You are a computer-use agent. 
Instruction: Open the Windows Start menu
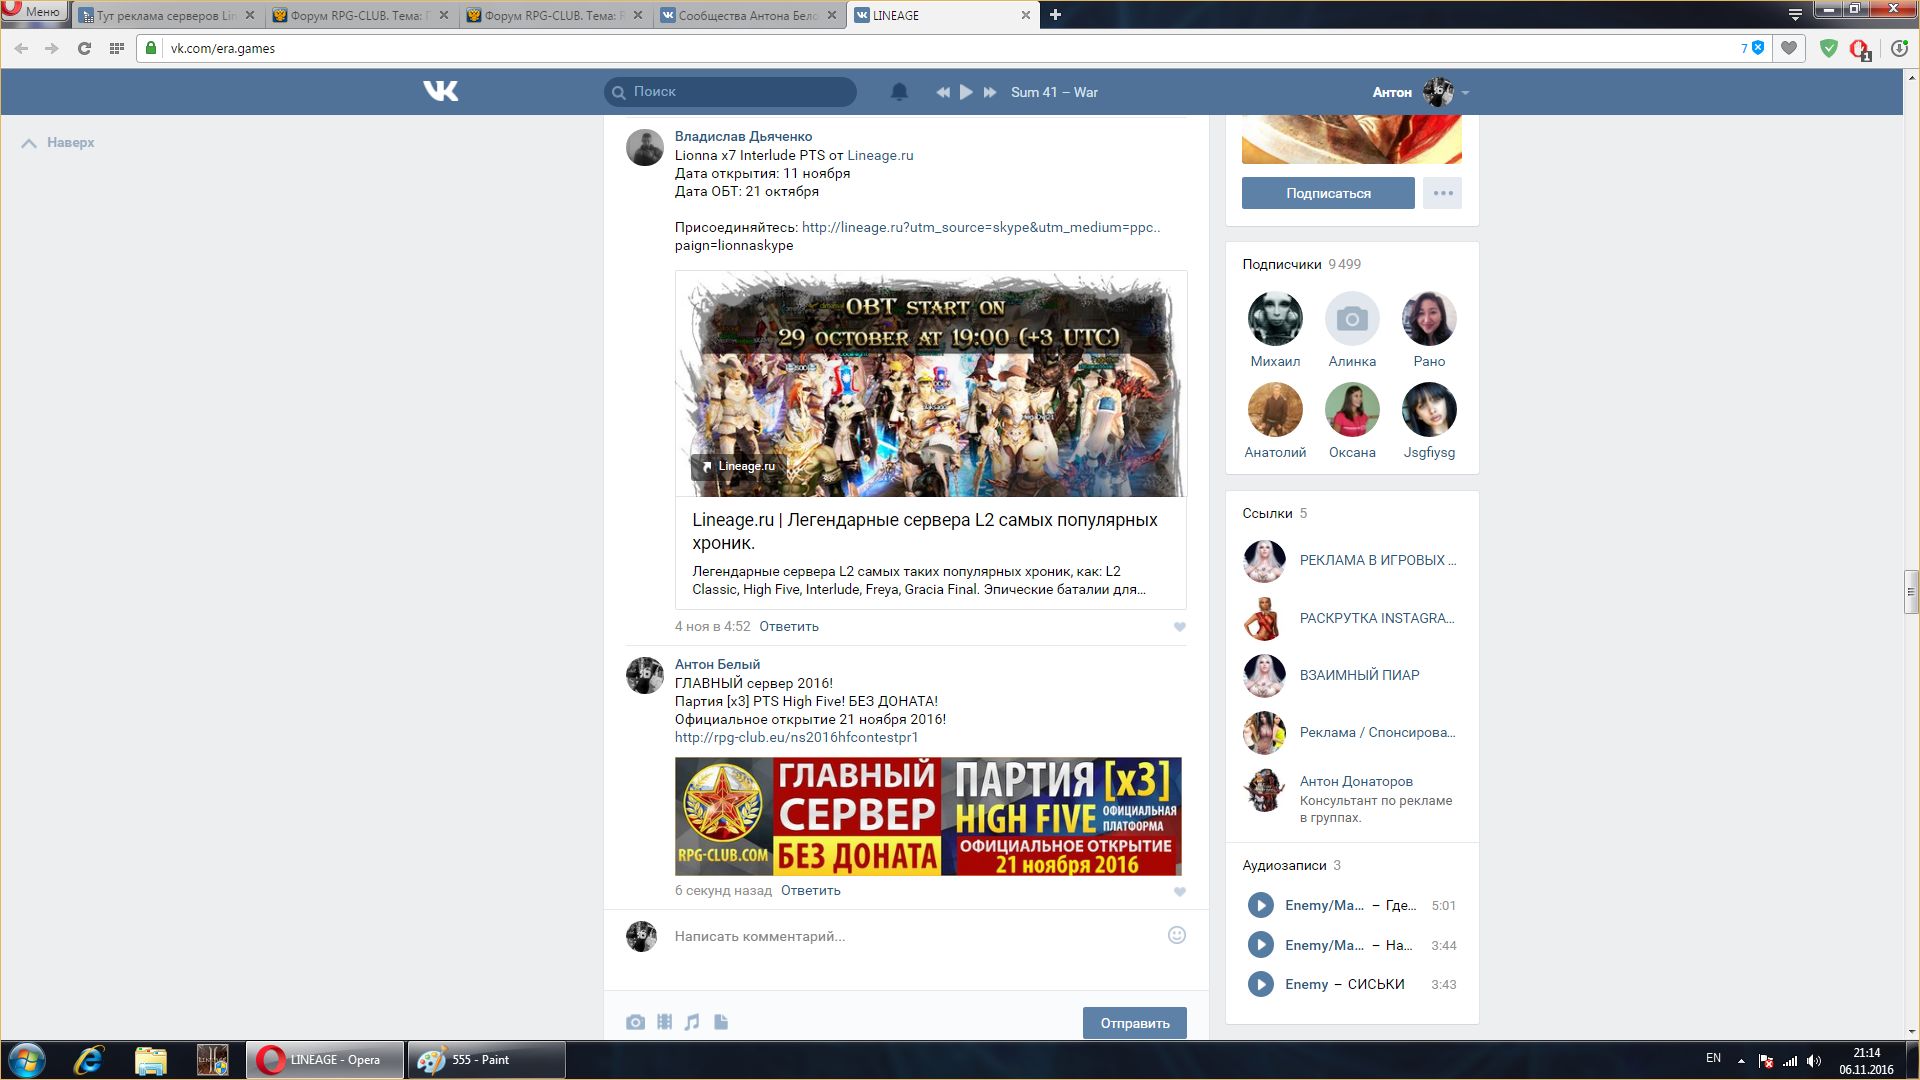[27, 1060]
